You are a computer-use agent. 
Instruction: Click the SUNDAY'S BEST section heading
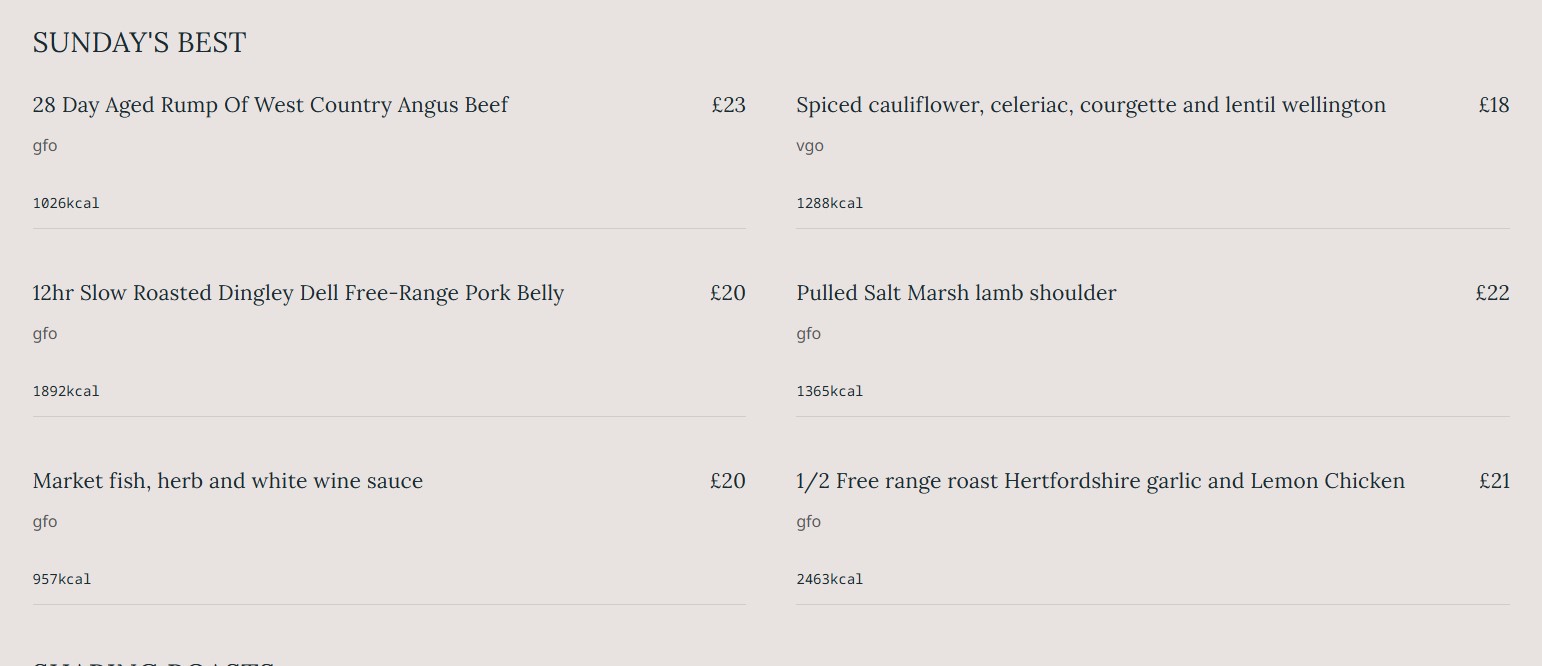click(139, 42)
